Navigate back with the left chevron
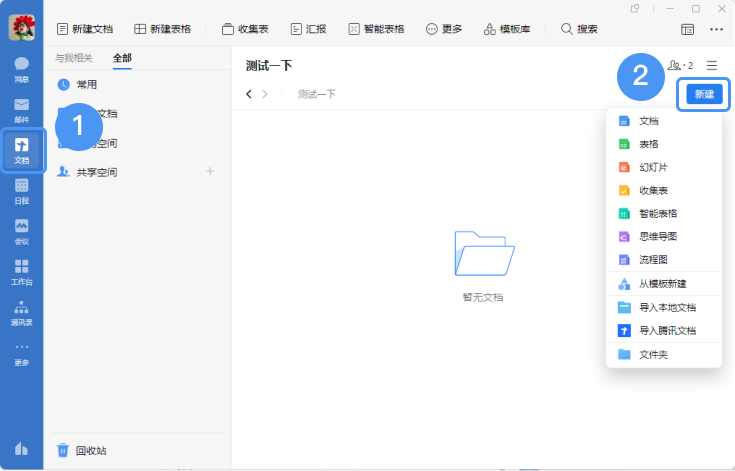Viewport: 735px width, 471px height. [x=249, y=94]
